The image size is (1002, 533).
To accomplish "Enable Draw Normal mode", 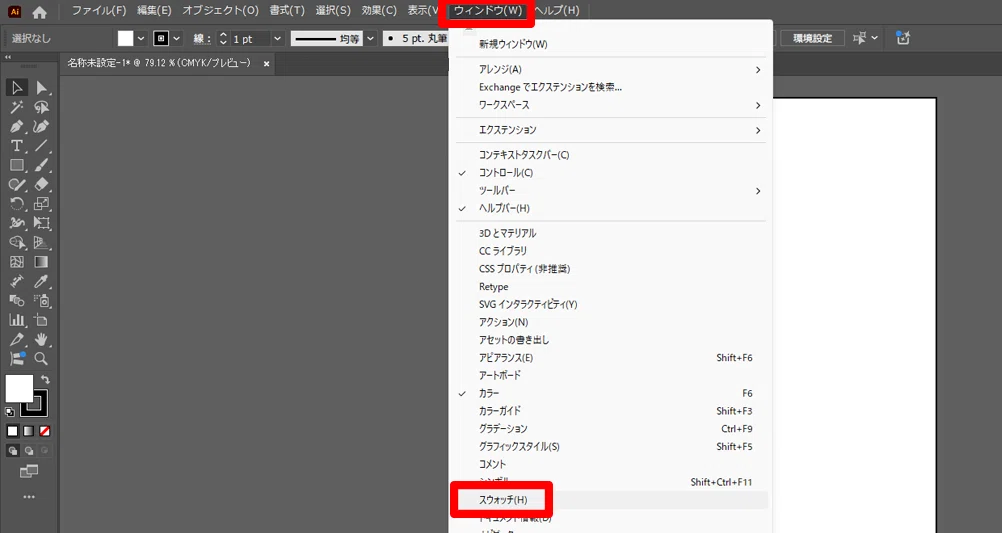I will coord(13,451).
